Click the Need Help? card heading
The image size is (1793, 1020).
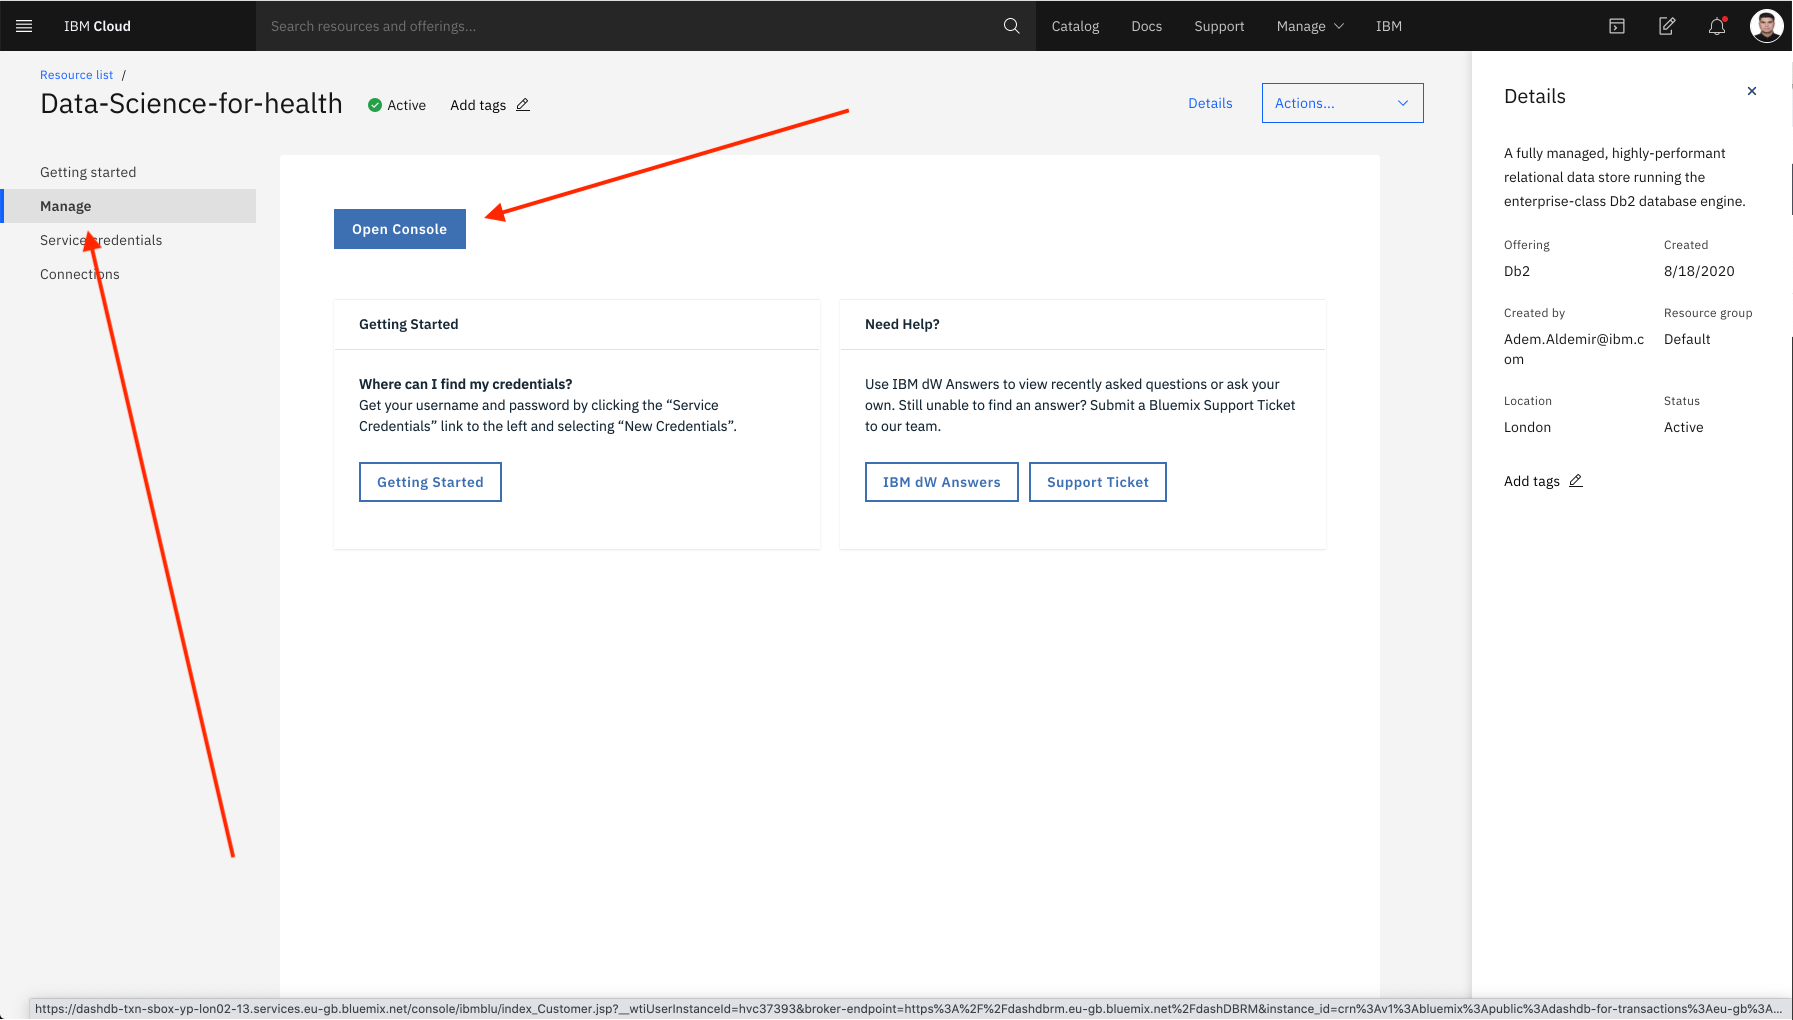coord(902,324)
